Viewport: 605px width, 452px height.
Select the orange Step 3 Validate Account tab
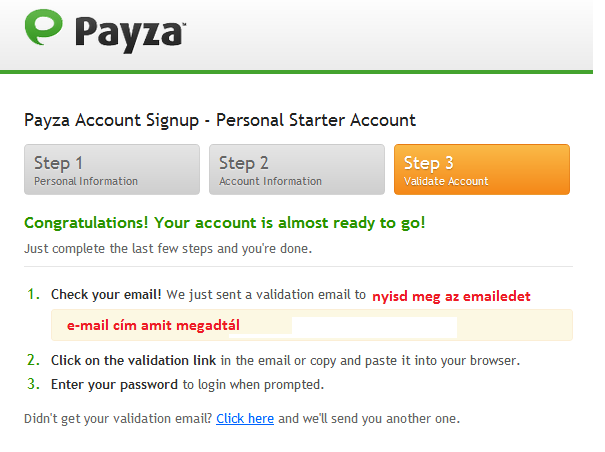tap(482, 169)
